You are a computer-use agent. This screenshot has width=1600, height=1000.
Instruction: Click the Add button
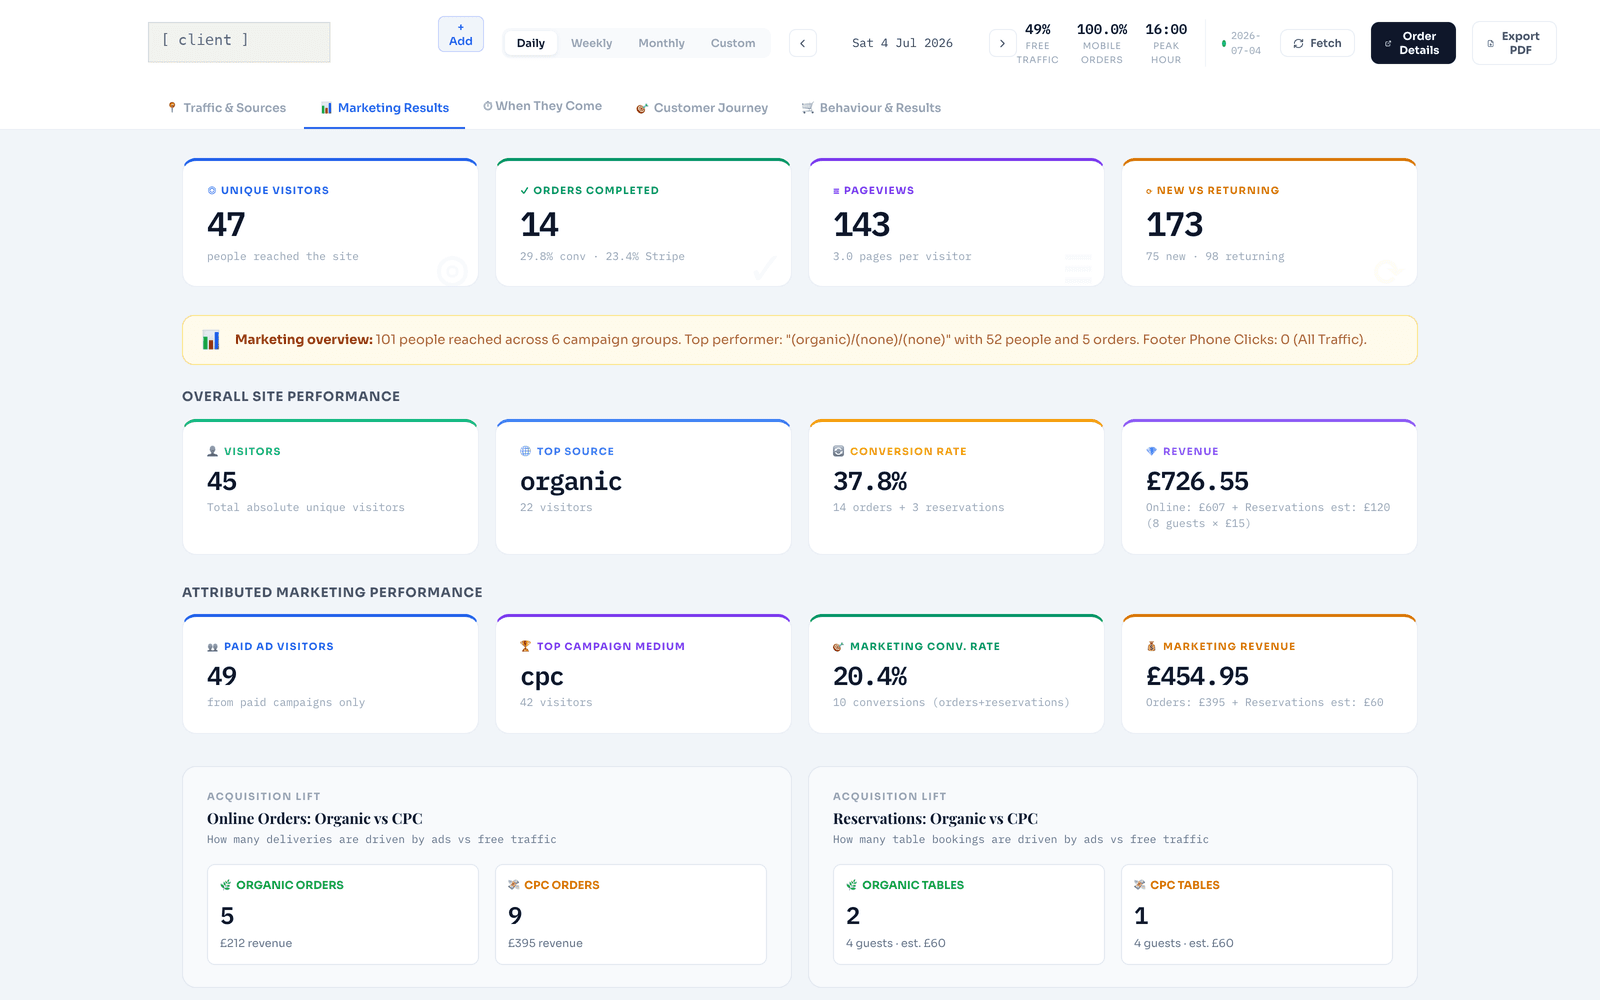coord(461,34)
